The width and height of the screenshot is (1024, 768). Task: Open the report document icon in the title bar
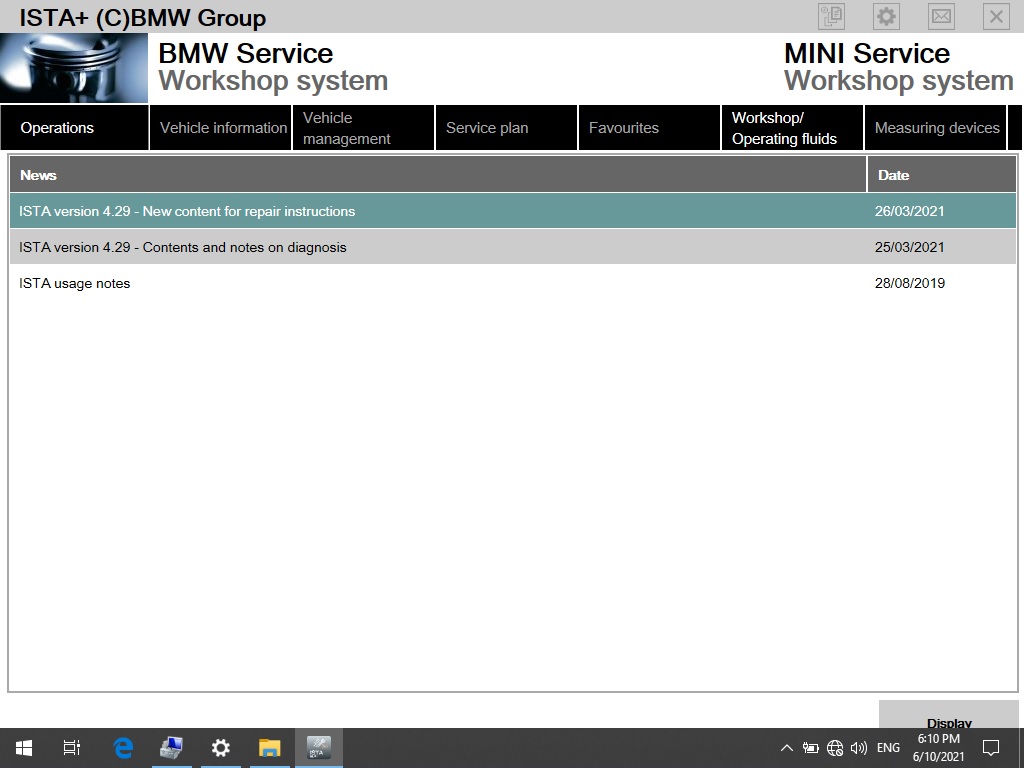[829, 16]
